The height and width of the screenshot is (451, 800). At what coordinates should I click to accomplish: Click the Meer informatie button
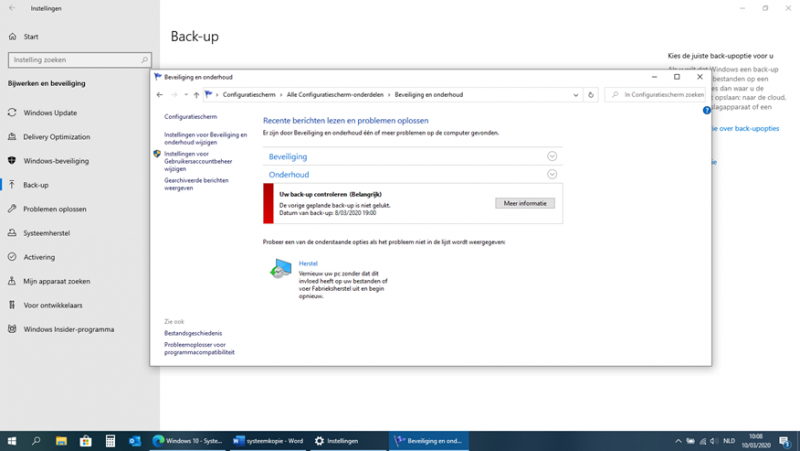524,203
